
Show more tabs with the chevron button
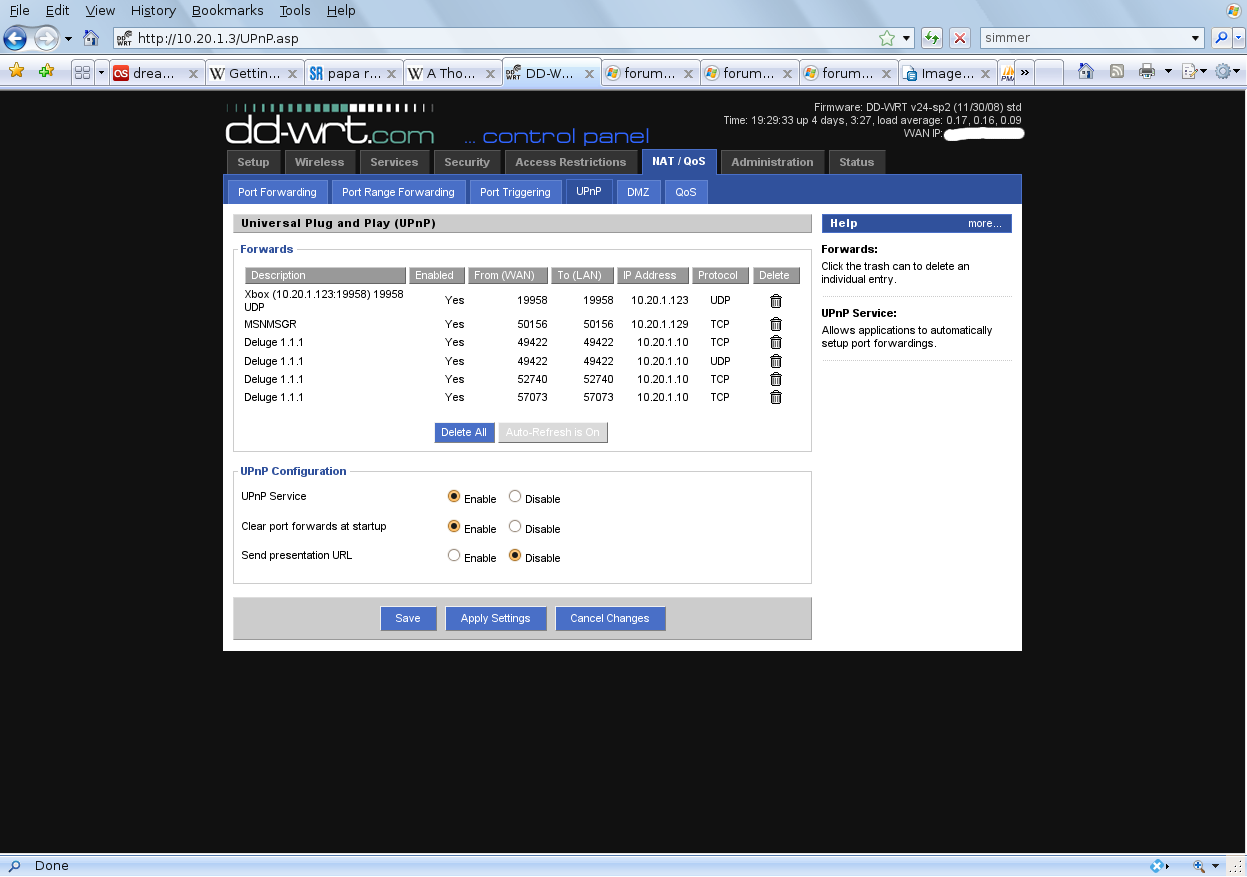(1024, 73)
